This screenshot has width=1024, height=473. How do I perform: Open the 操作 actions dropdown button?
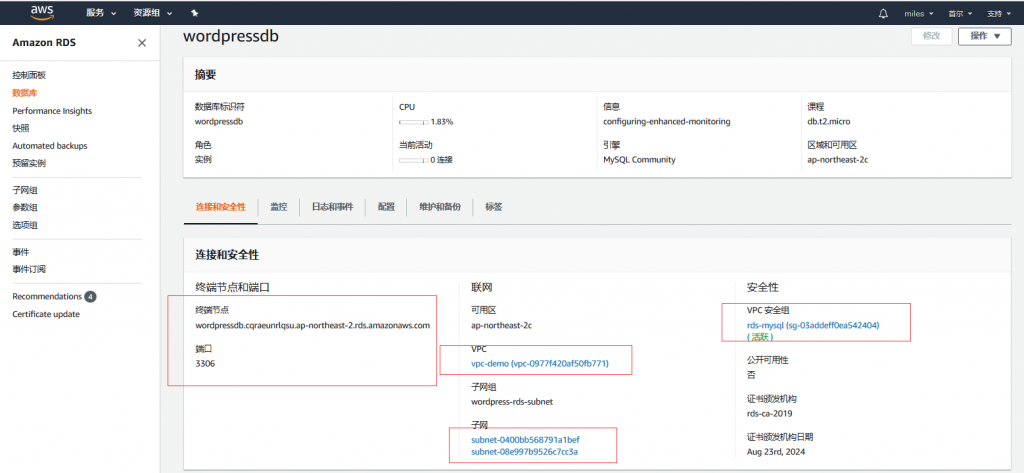coord(985,36)
